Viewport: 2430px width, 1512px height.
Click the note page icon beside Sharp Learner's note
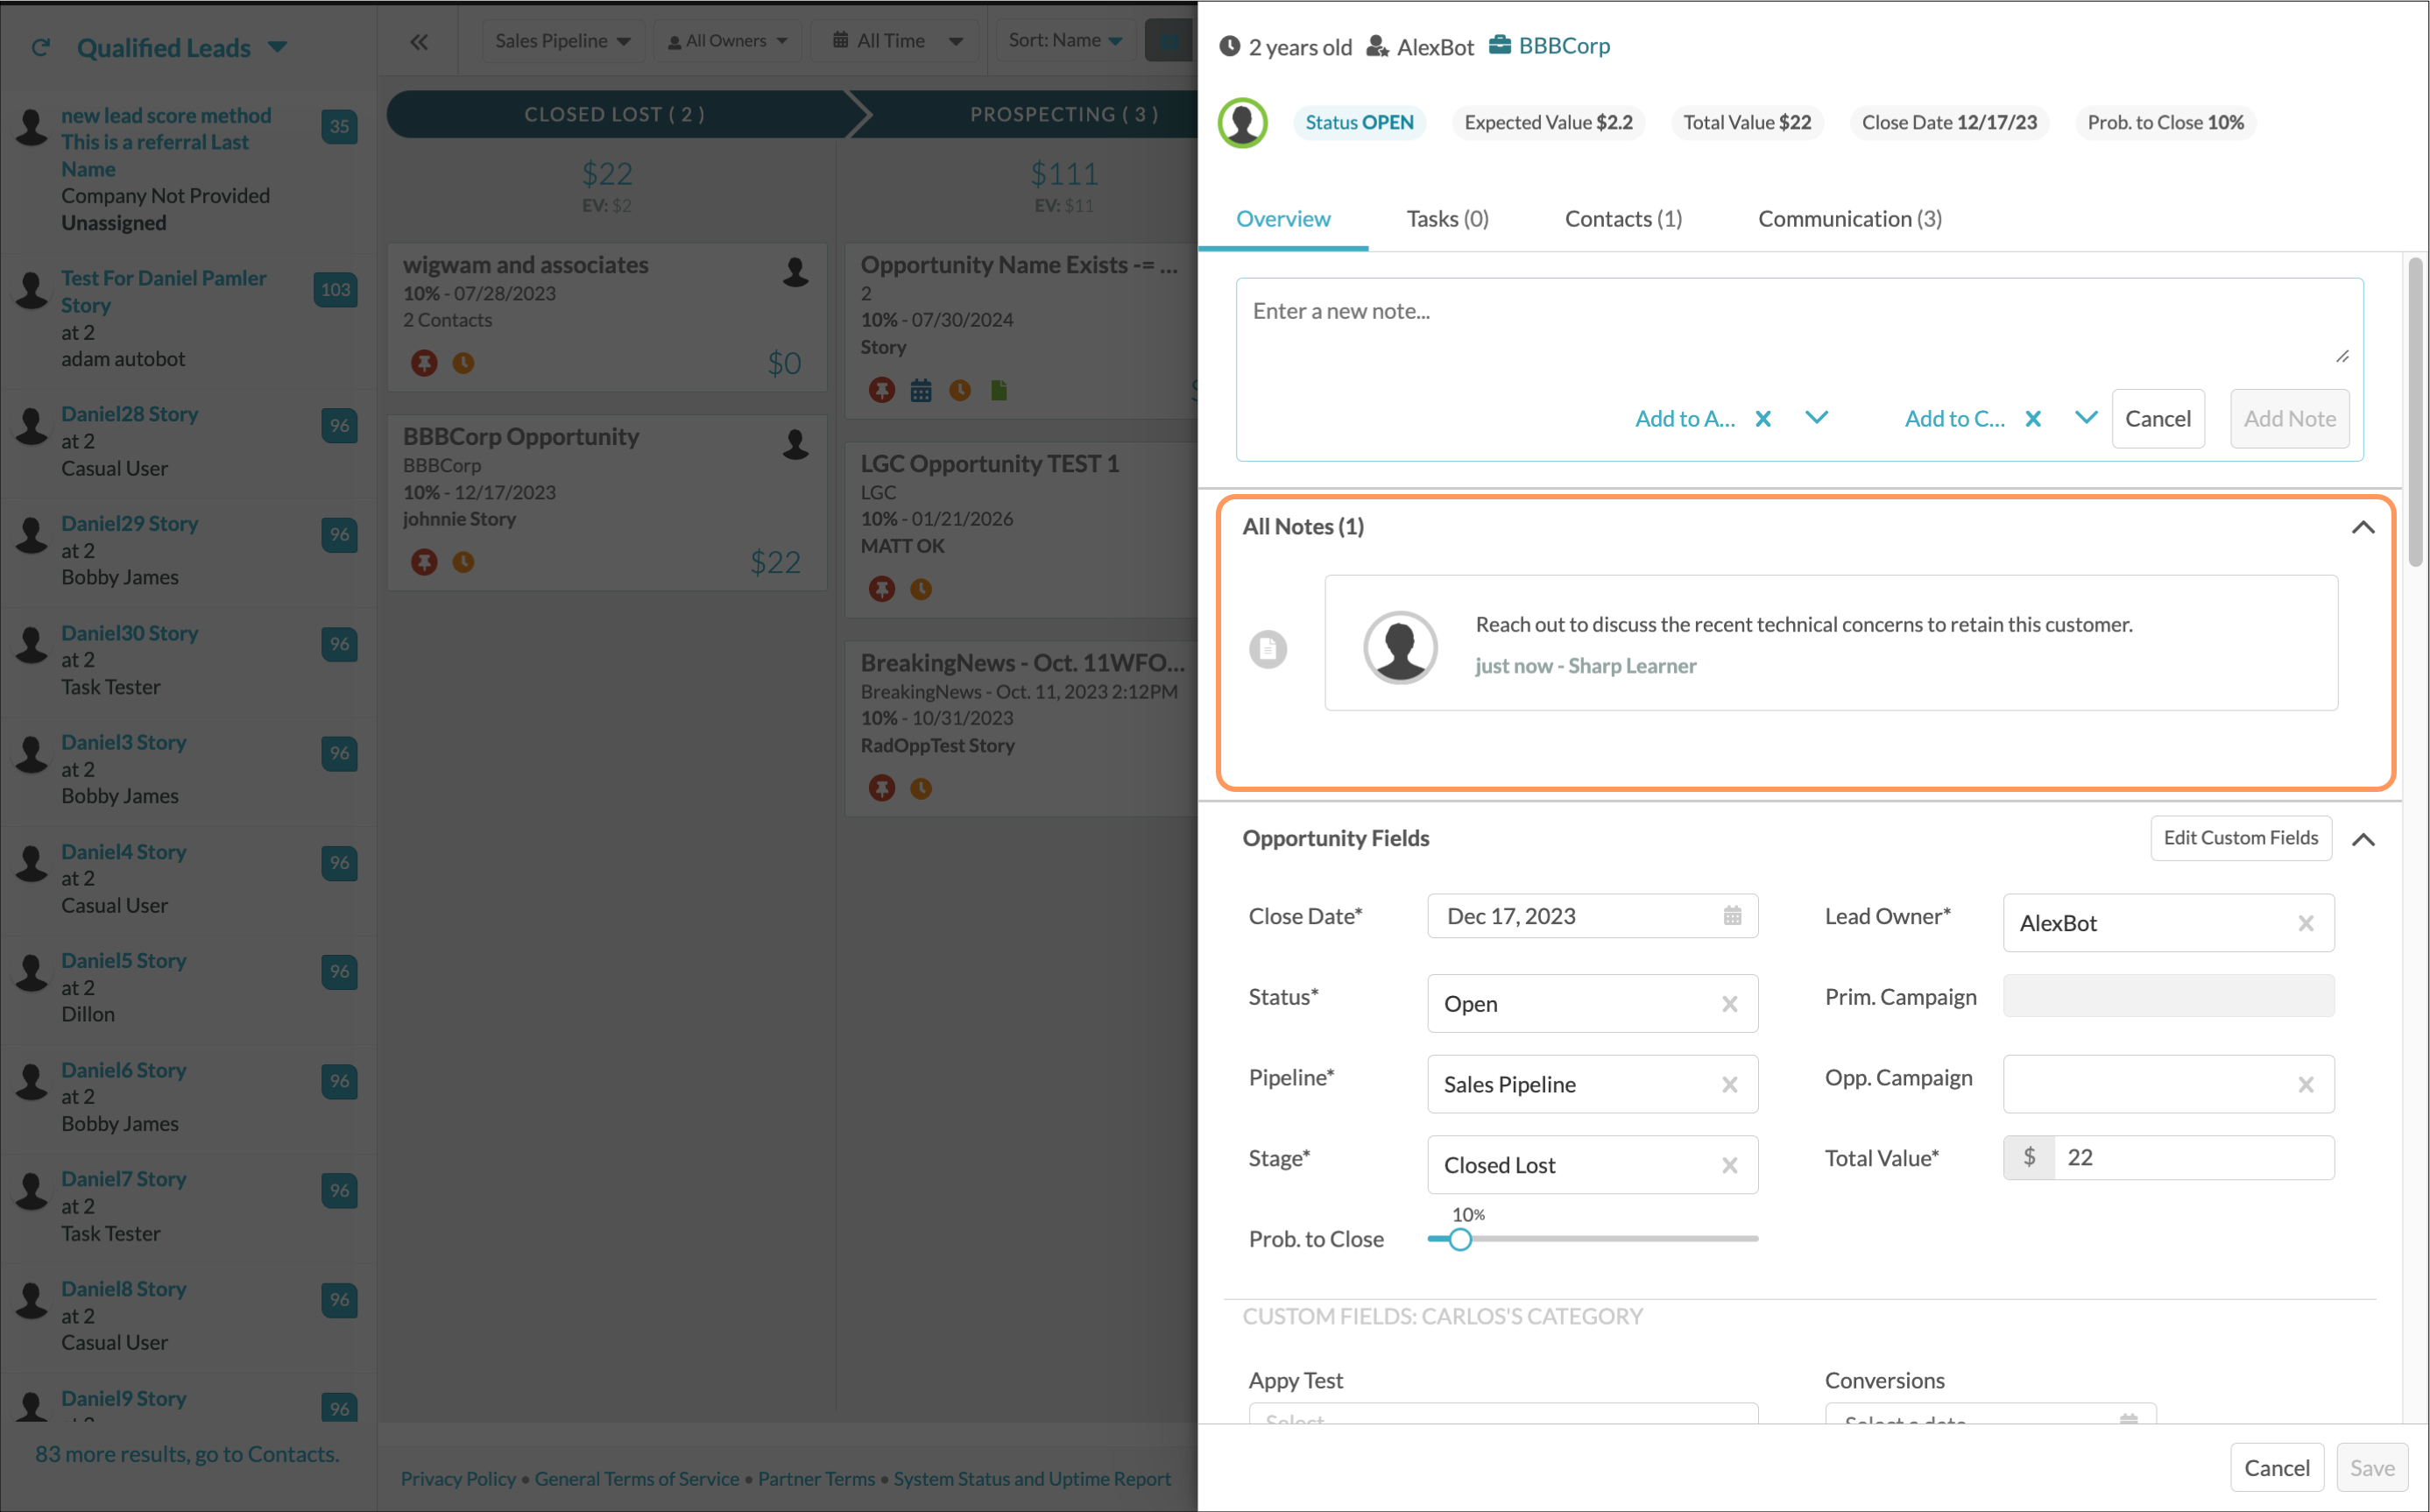pos(1268,648)
